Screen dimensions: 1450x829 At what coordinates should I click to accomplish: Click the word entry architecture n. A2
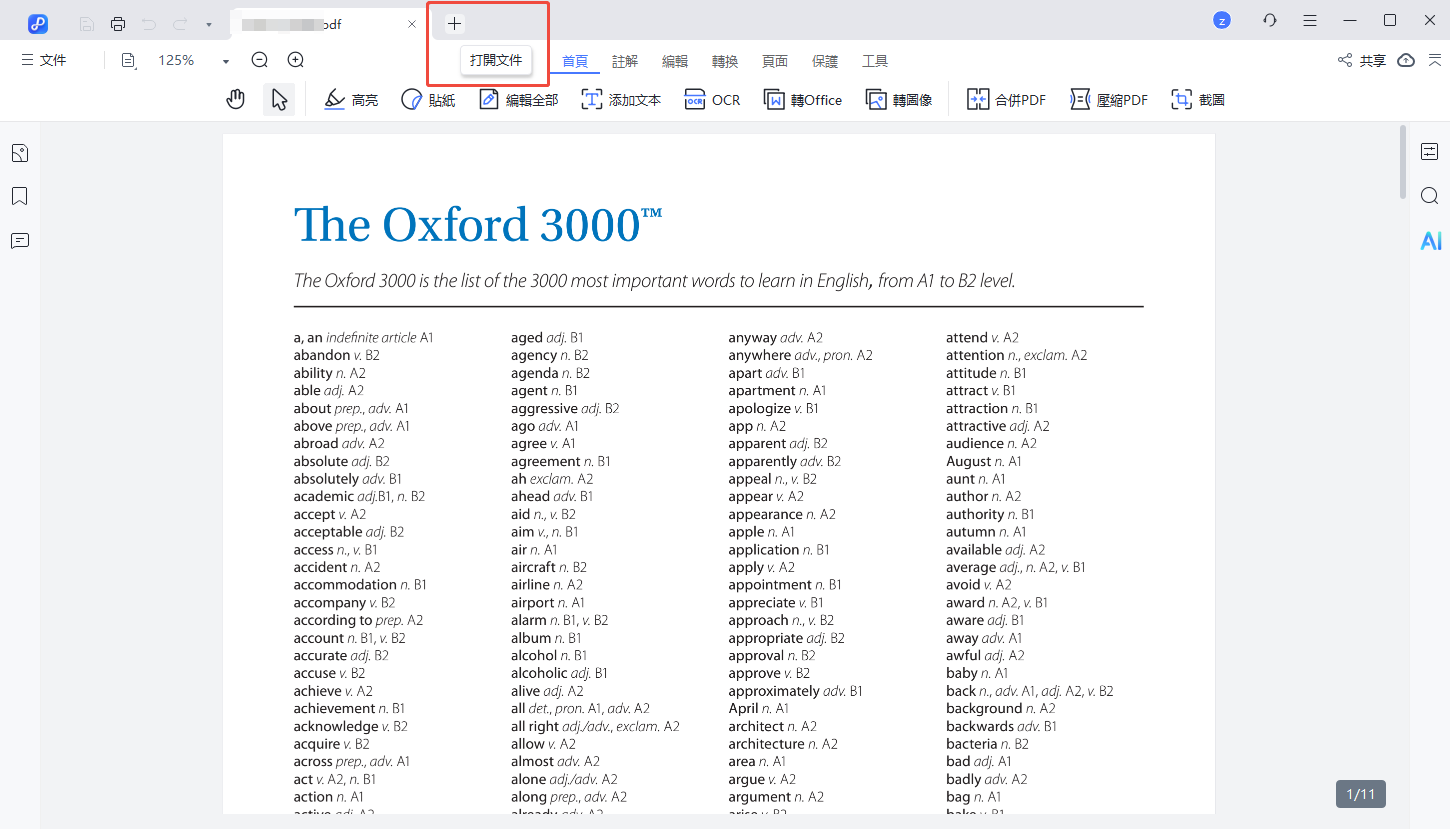[x=783, y=744]
